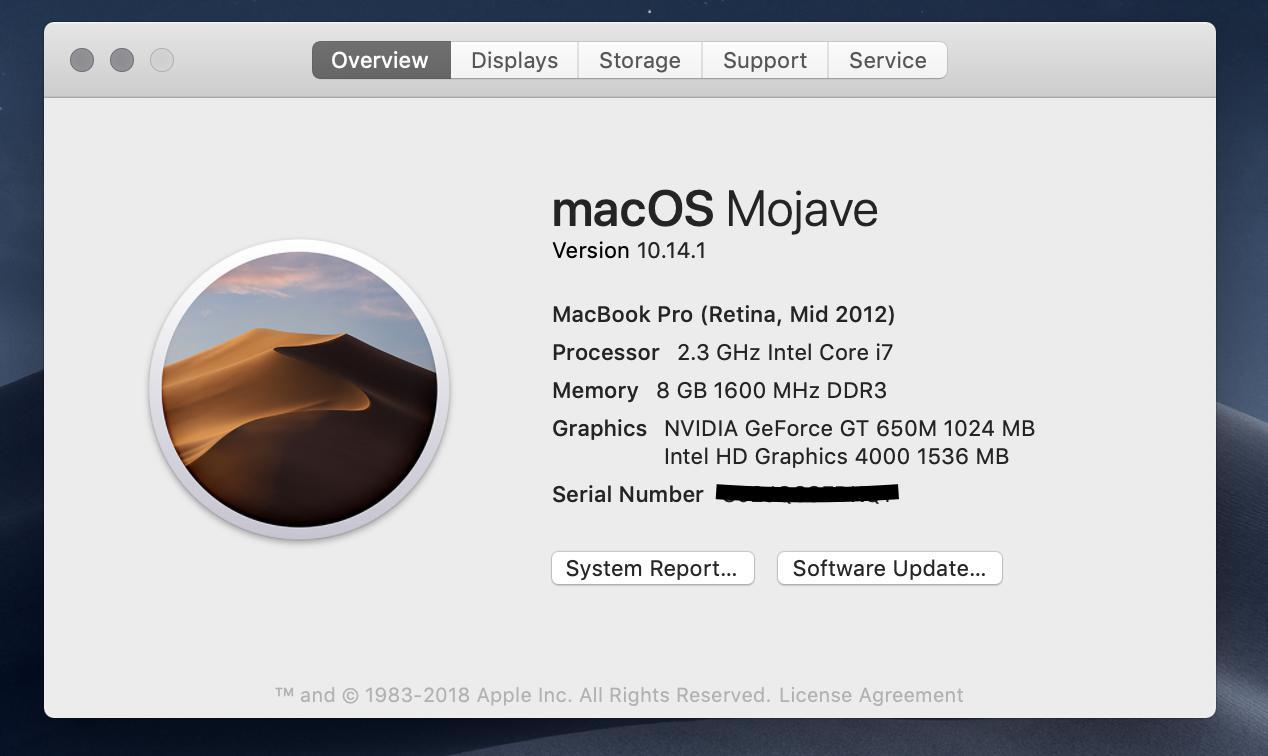This screenshot has width=1268, height=756.
Task: Click the 8 GB 1600 MHz DDR3 memory value
Action: [x=771, y=391]
